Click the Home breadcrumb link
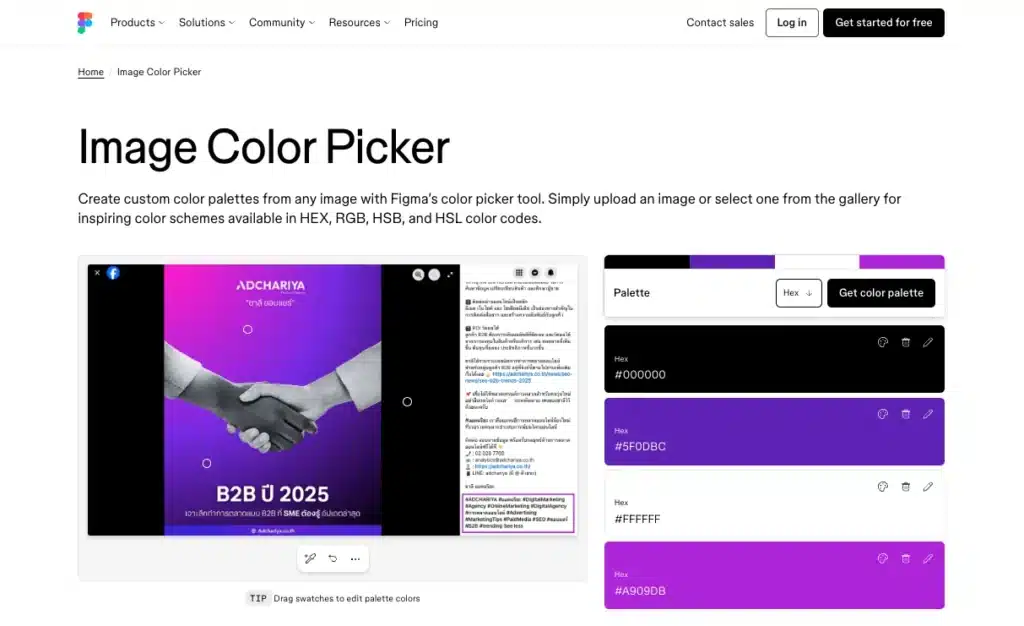Image resolution: width=1024 pixels, height=626 pixels. click(91, 72)
